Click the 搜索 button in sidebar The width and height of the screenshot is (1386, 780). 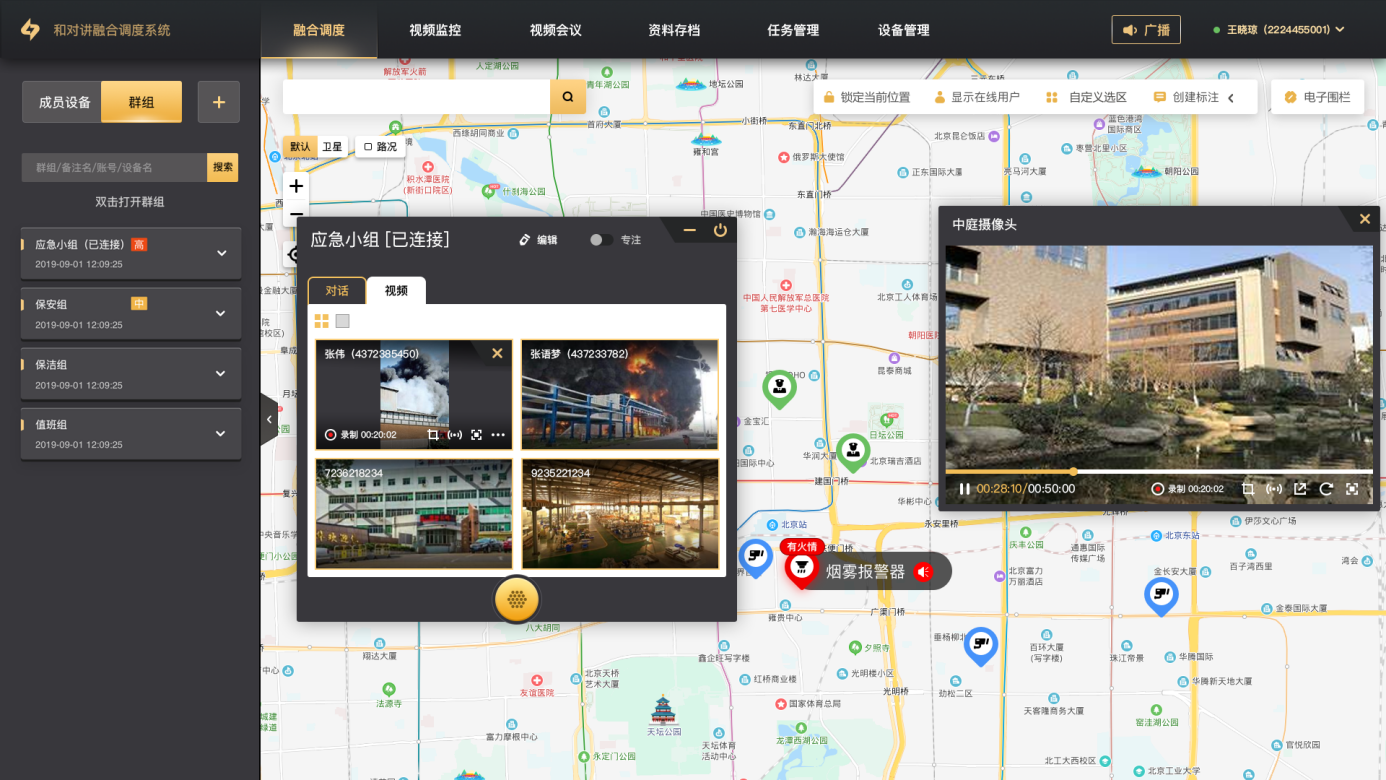point(222,167)
